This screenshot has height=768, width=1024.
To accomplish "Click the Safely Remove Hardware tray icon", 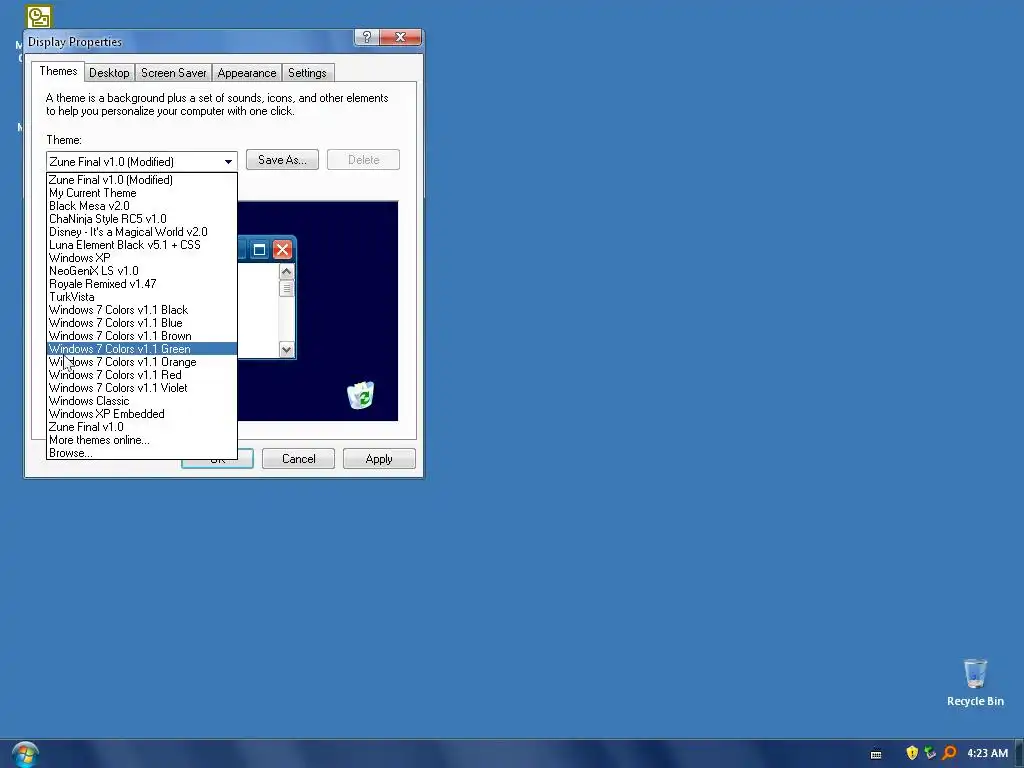I will point(930,753).
